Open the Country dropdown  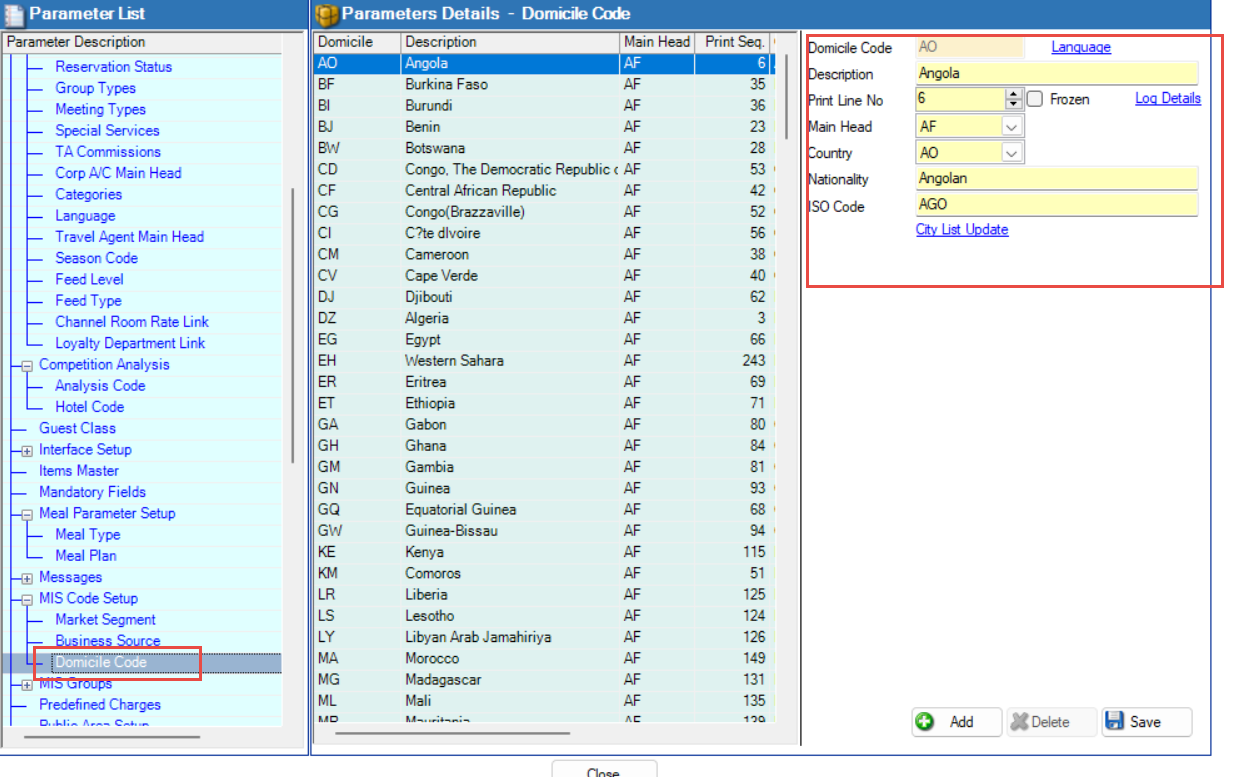pyautogui.click(x=1011, y=153)
